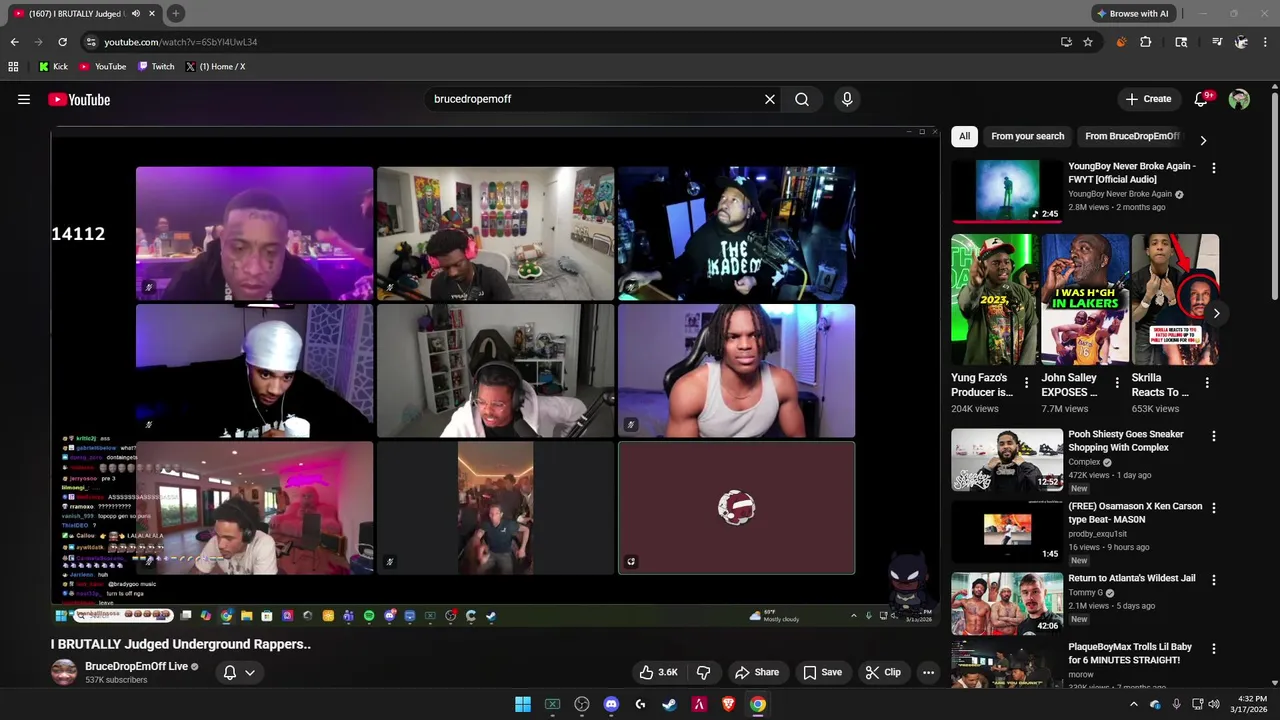Open the John Salley EXPOSES short

(1085, 300)
